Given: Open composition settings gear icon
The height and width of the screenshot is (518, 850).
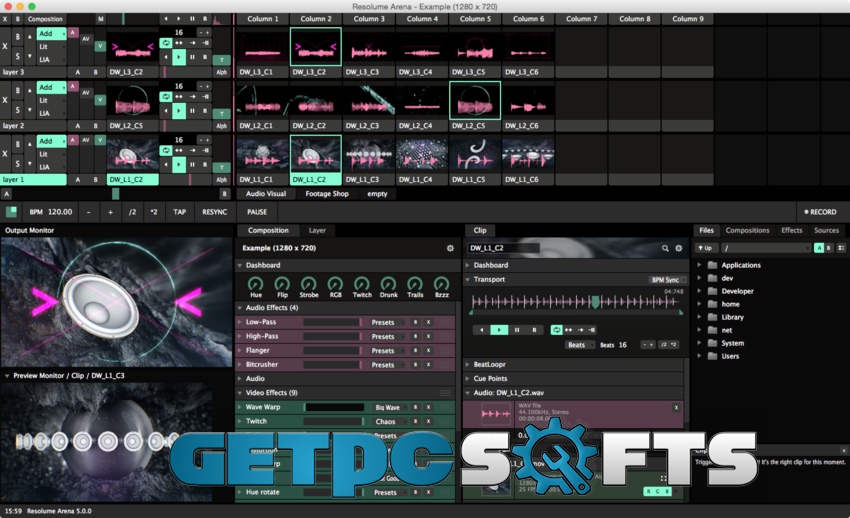Looking at the screenshot, I should pyautogui.click(x=450, y=248).
